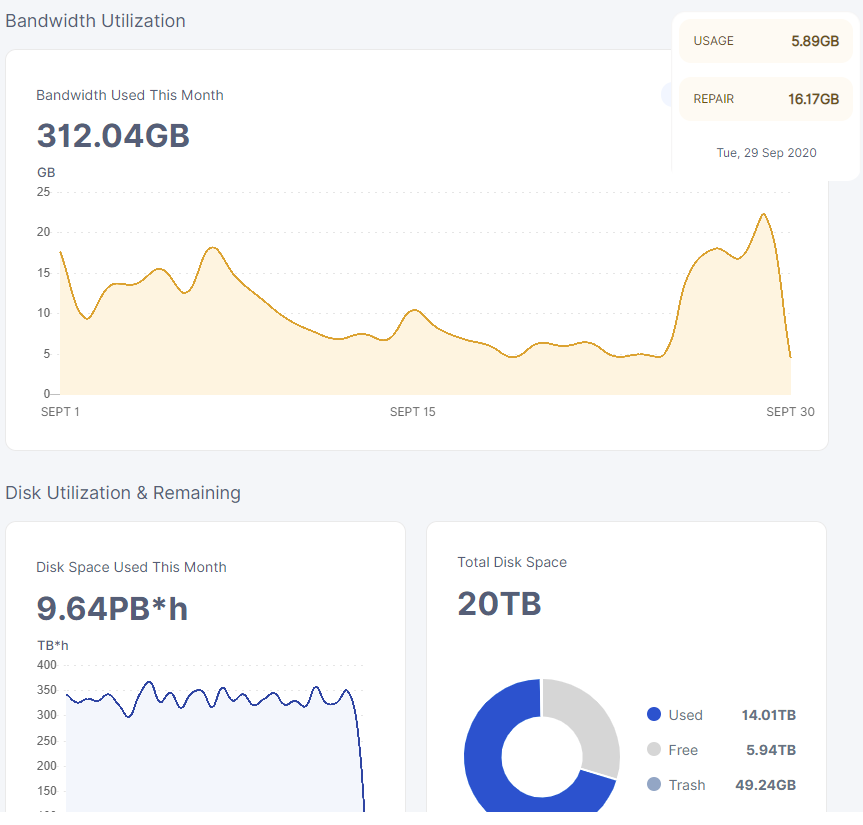863x825 pixels.
Task: Click the blue Used legend dot
Action: 654,715
